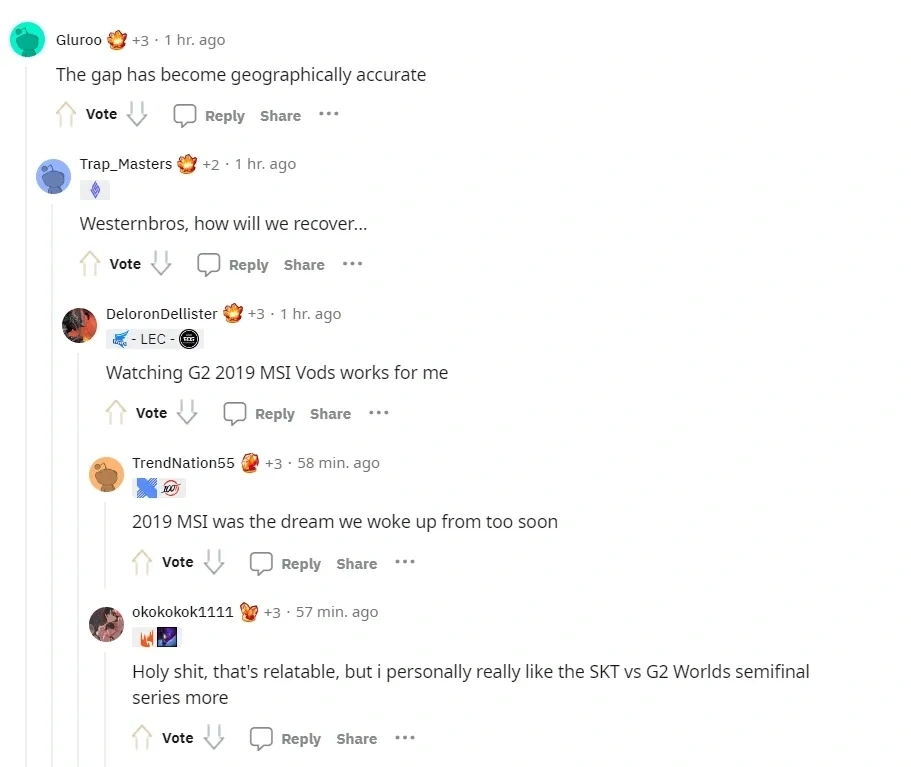Image resolution: width=911 pixels, height=767 pixels.
Task: Click okokokok1111's profile avatar
Action: pos(106,624)
